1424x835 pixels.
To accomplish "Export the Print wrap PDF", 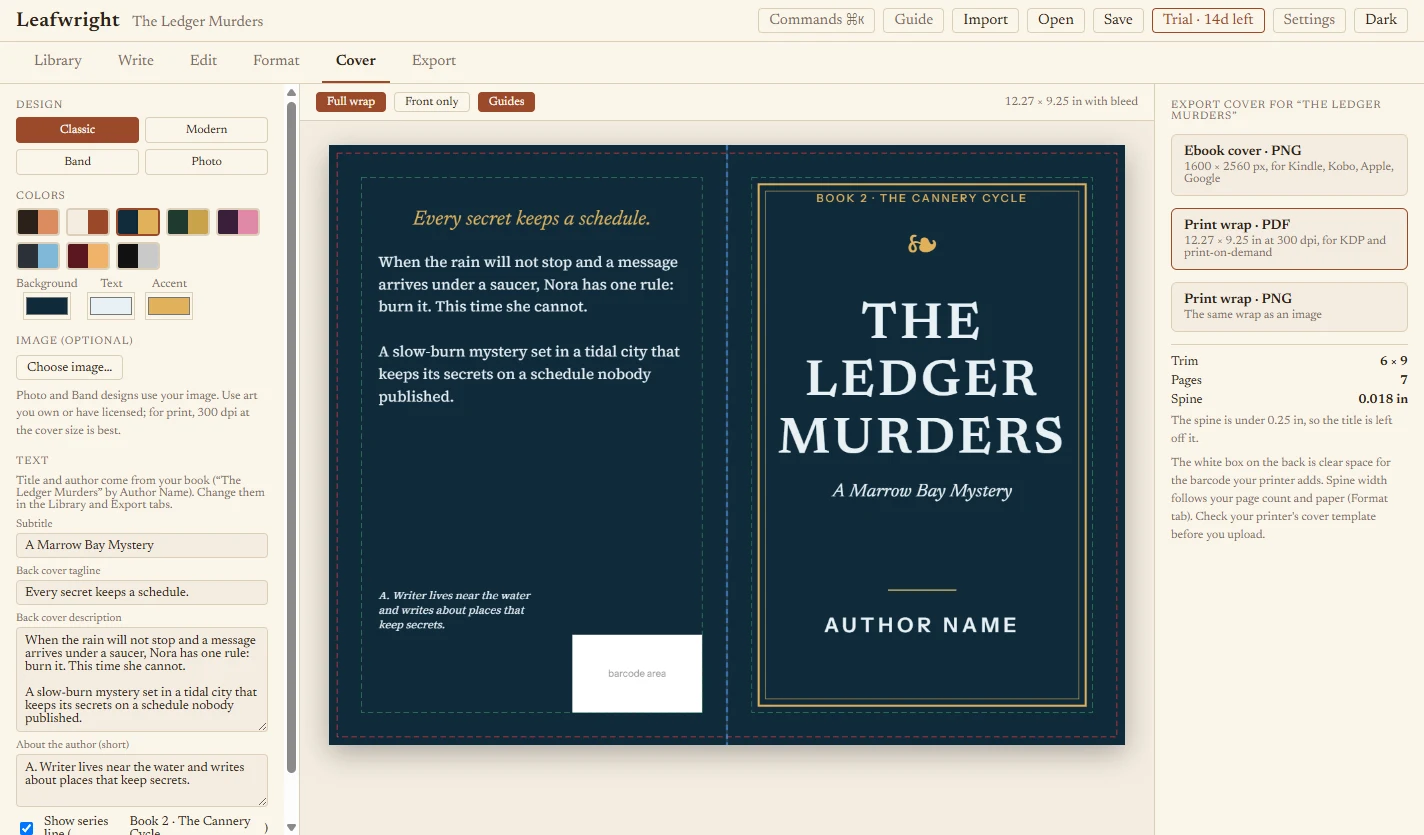I will 1289,239.
